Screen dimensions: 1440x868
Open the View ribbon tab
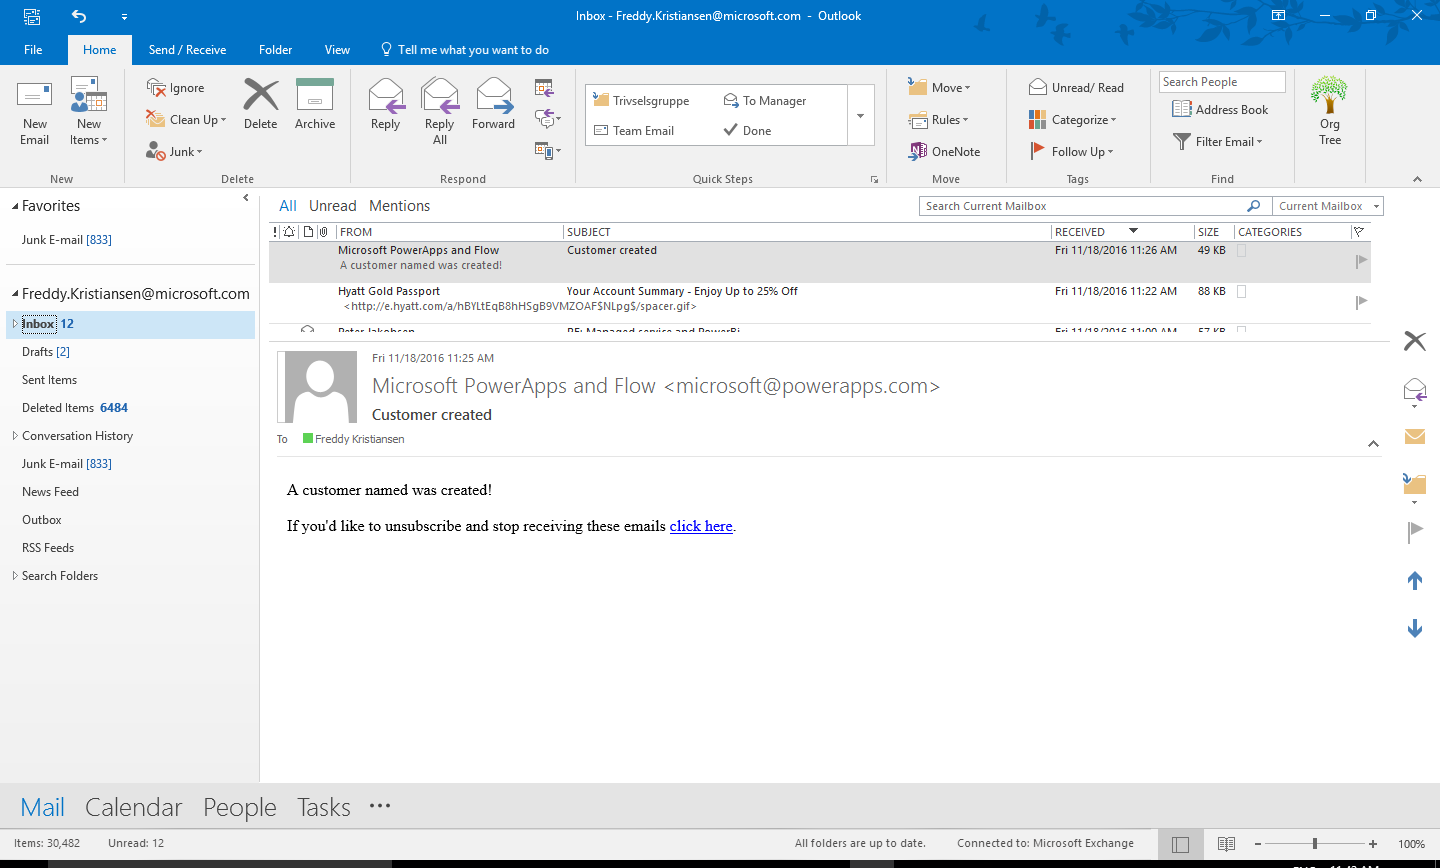coord(337,50)
